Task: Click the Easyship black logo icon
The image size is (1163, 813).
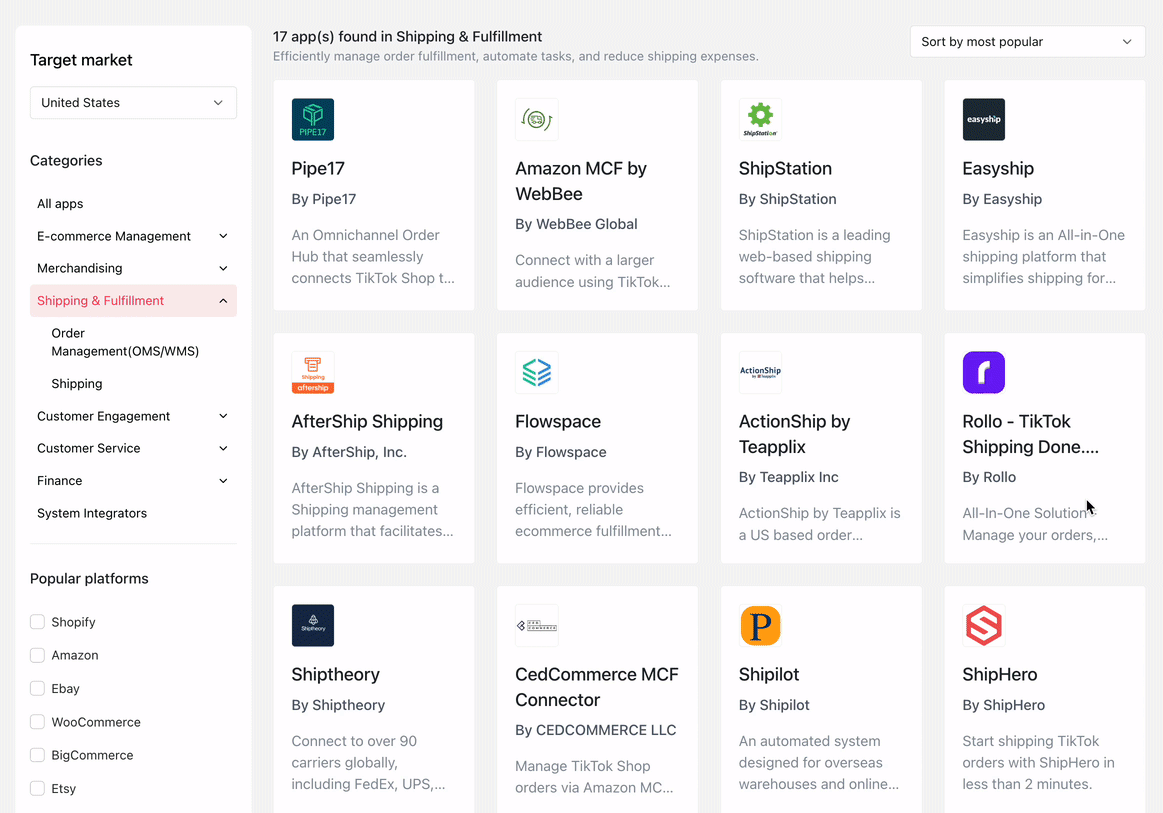Action: click(x=984, y=120)
